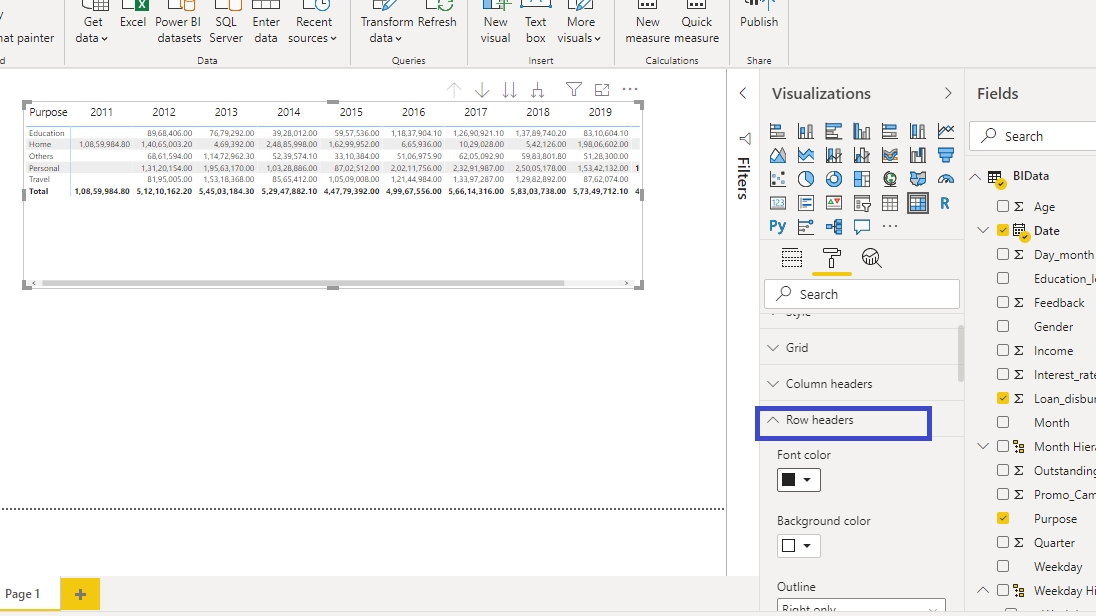Open the Analytics pane magnifier icon
Screen dimensions: 1096x616
tap(871, 258)
